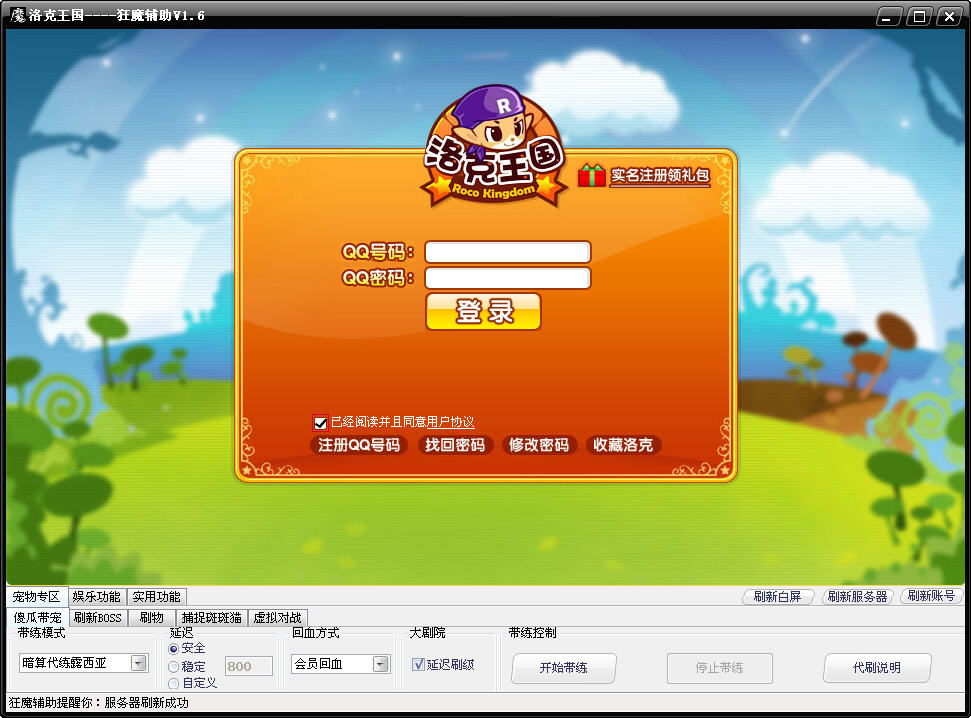971x718 pixels.
Task: Click the delay value field showing 800
Action: click(249, 666)
